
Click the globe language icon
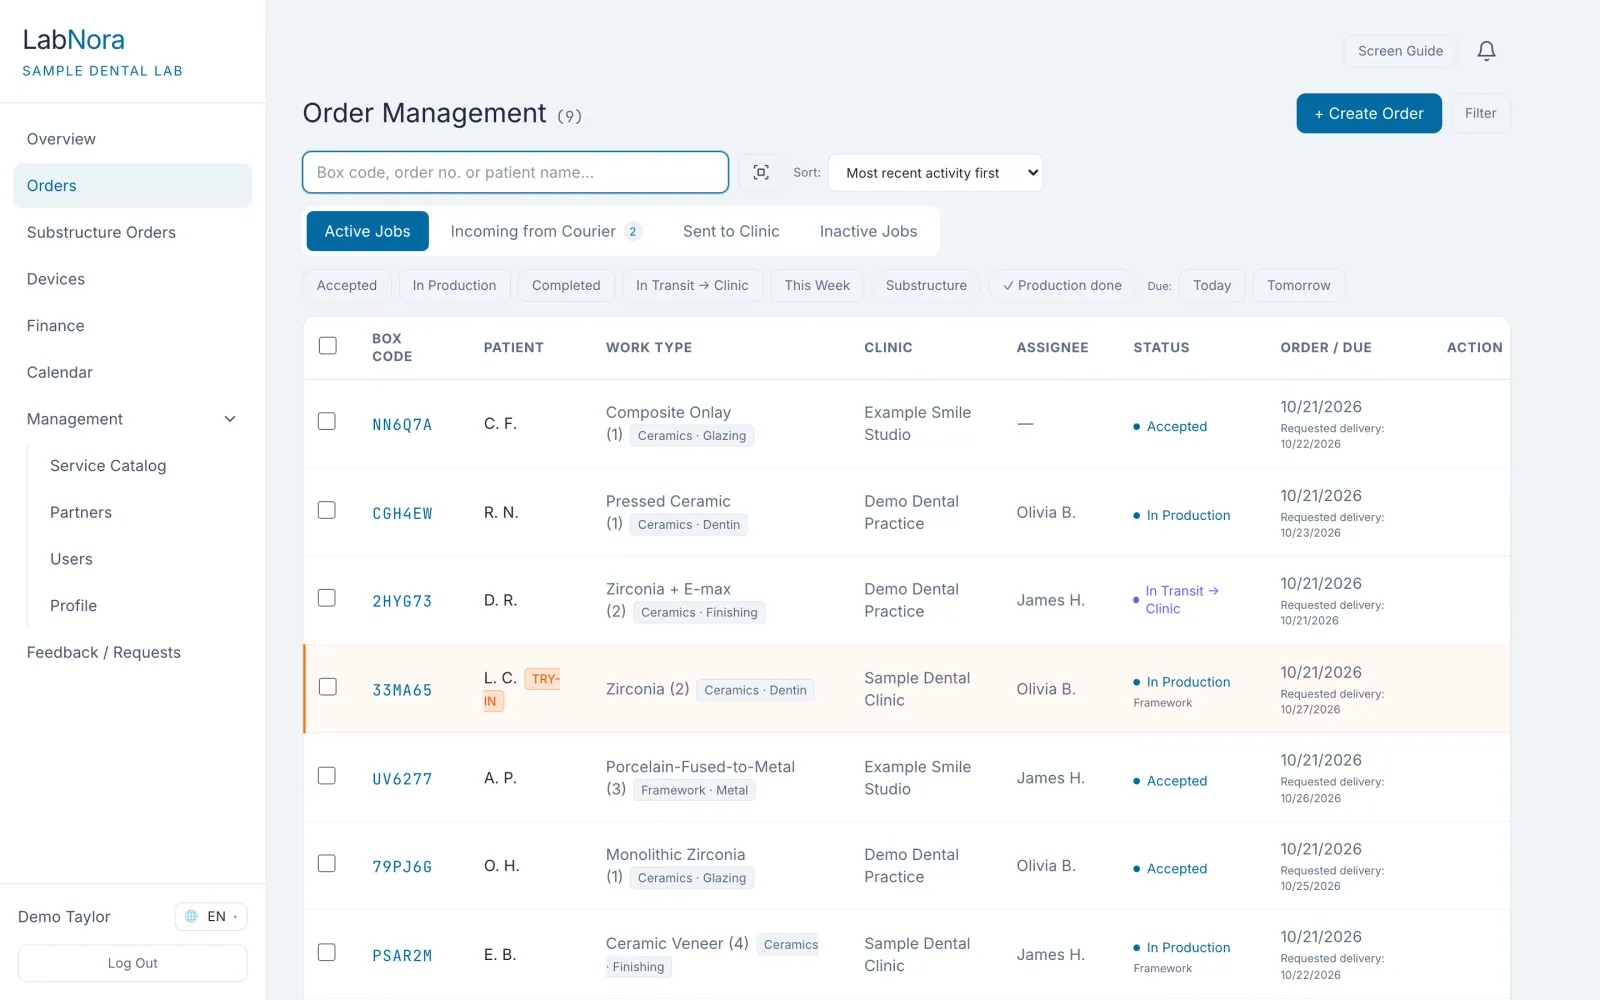(x=191, y=916)
